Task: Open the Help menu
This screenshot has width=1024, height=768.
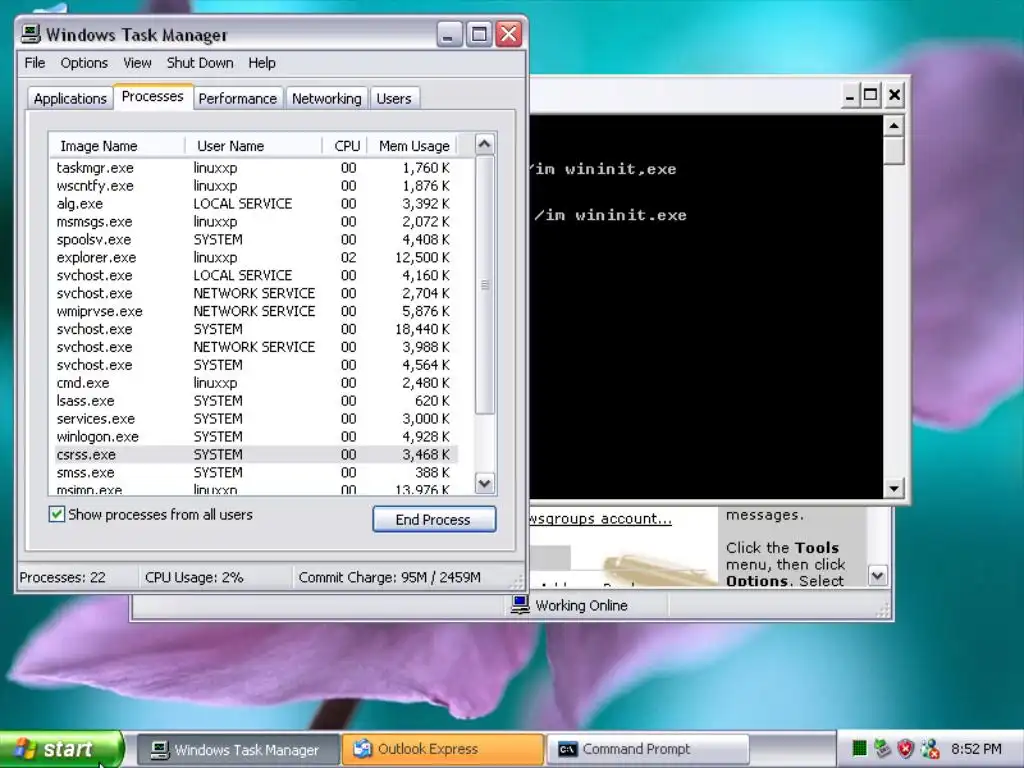Action: click(x=262, y=63)
